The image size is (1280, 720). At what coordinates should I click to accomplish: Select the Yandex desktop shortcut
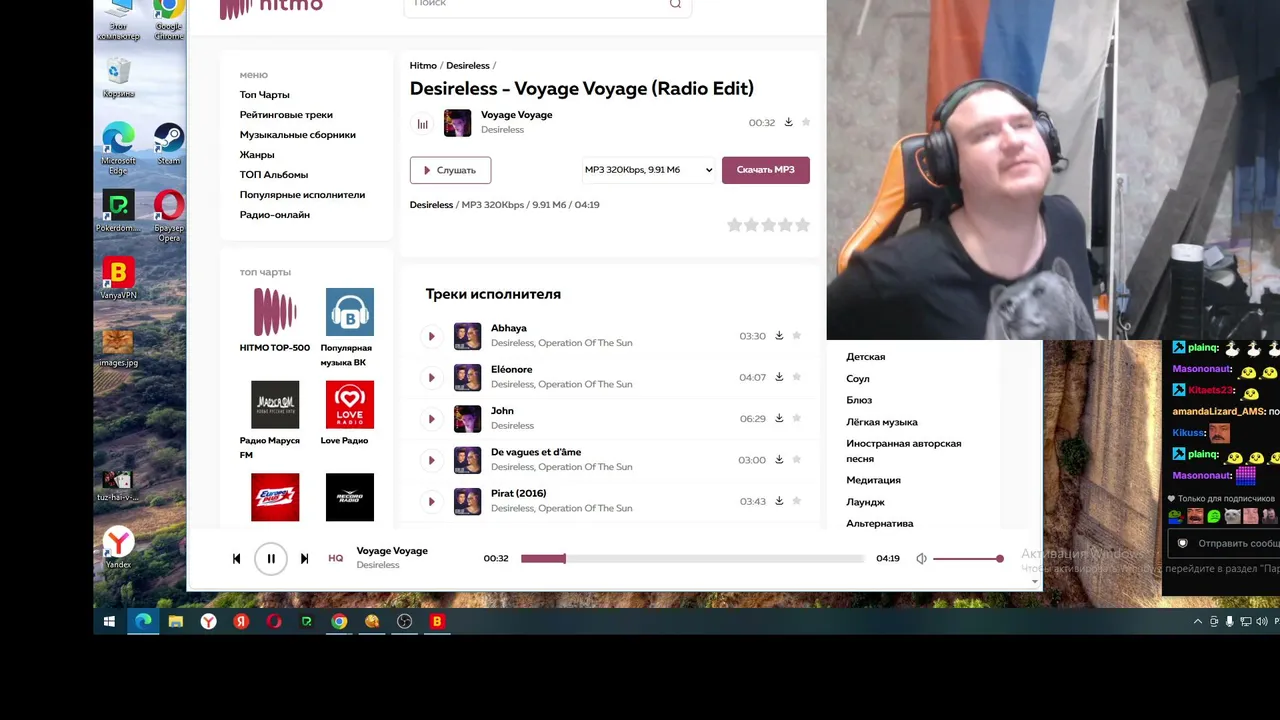click(x=118, y=548)
